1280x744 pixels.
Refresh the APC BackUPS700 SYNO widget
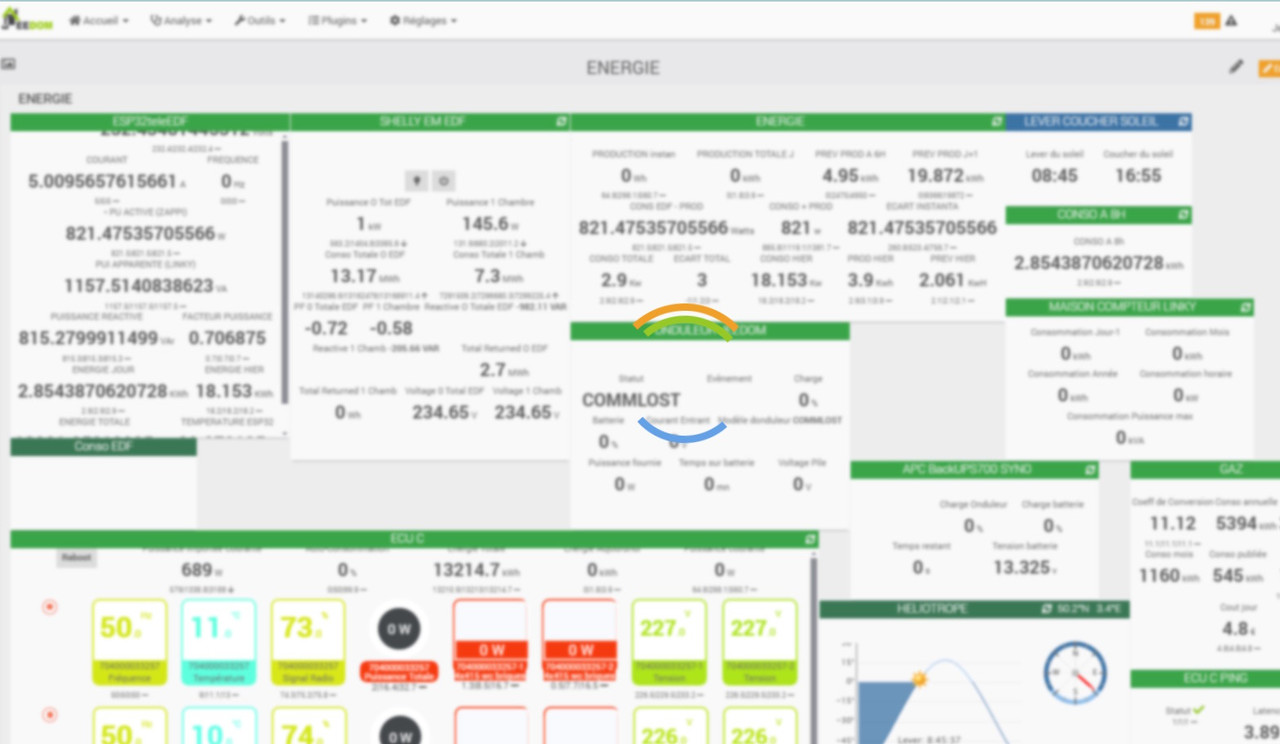[x=1090, y=469]
